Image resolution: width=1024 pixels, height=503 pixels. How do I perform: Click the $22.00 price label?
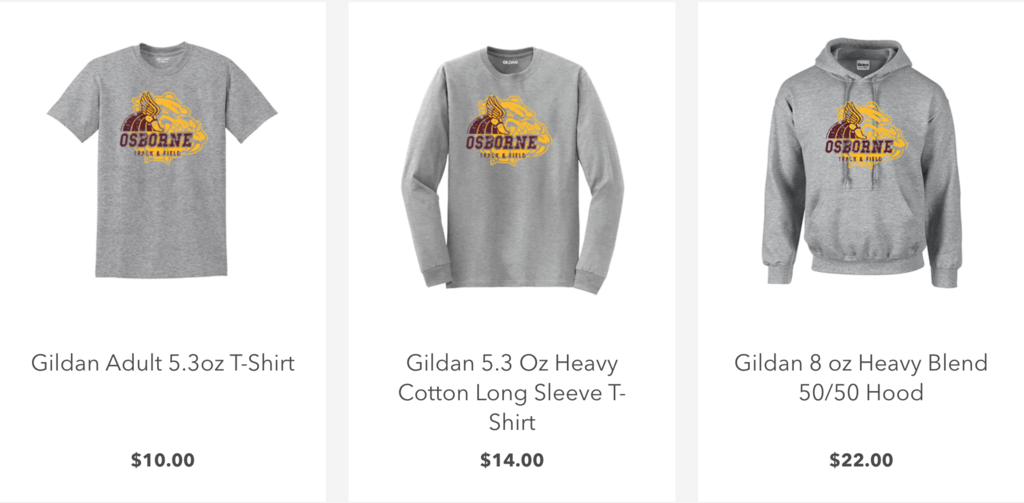[x=861, y=460]
